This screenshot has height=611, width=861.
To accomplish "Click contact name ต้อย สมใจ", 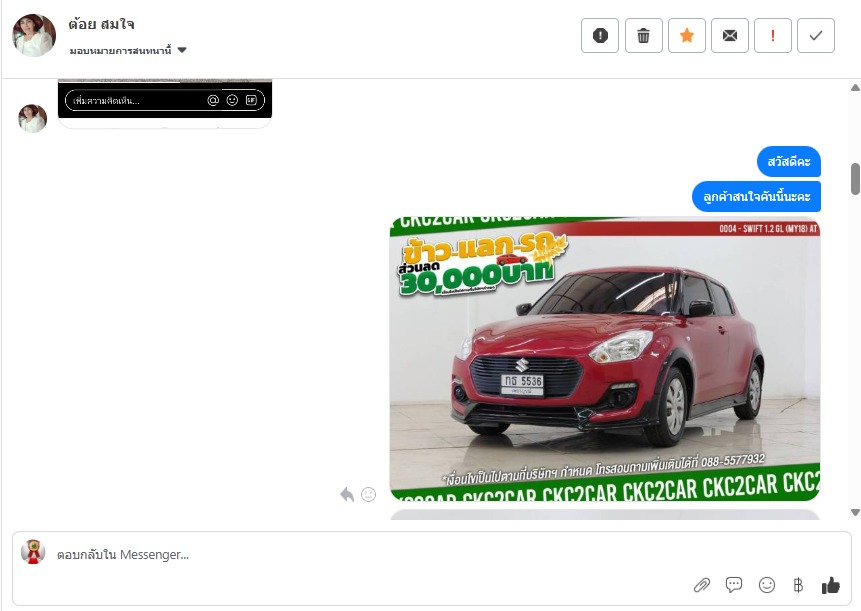I will [101, 24].
